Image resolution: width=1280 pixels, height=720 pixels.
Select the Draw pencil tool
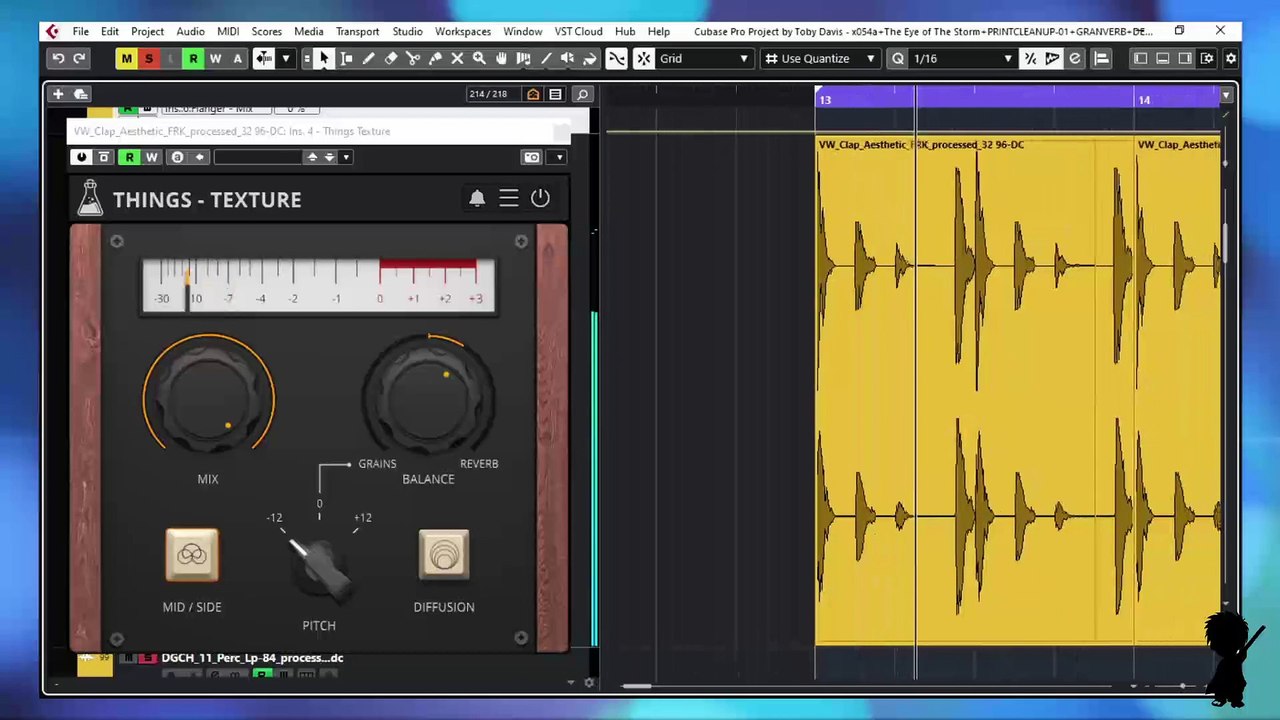pos(368,59)
